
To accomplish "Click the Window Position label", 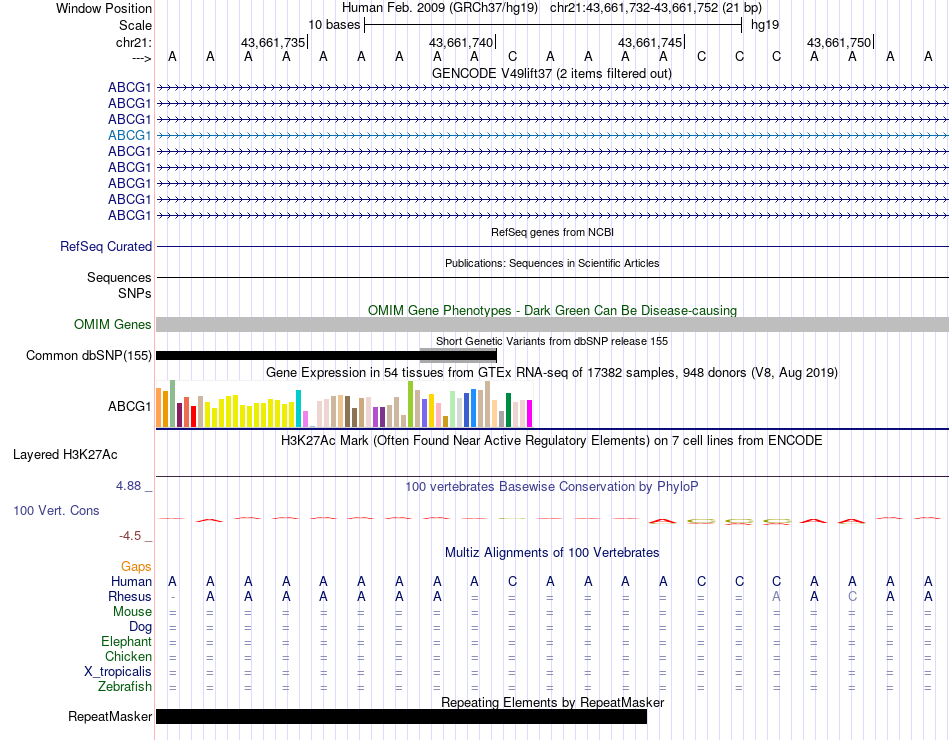I will pyautogui.click(x=104, y=8).
